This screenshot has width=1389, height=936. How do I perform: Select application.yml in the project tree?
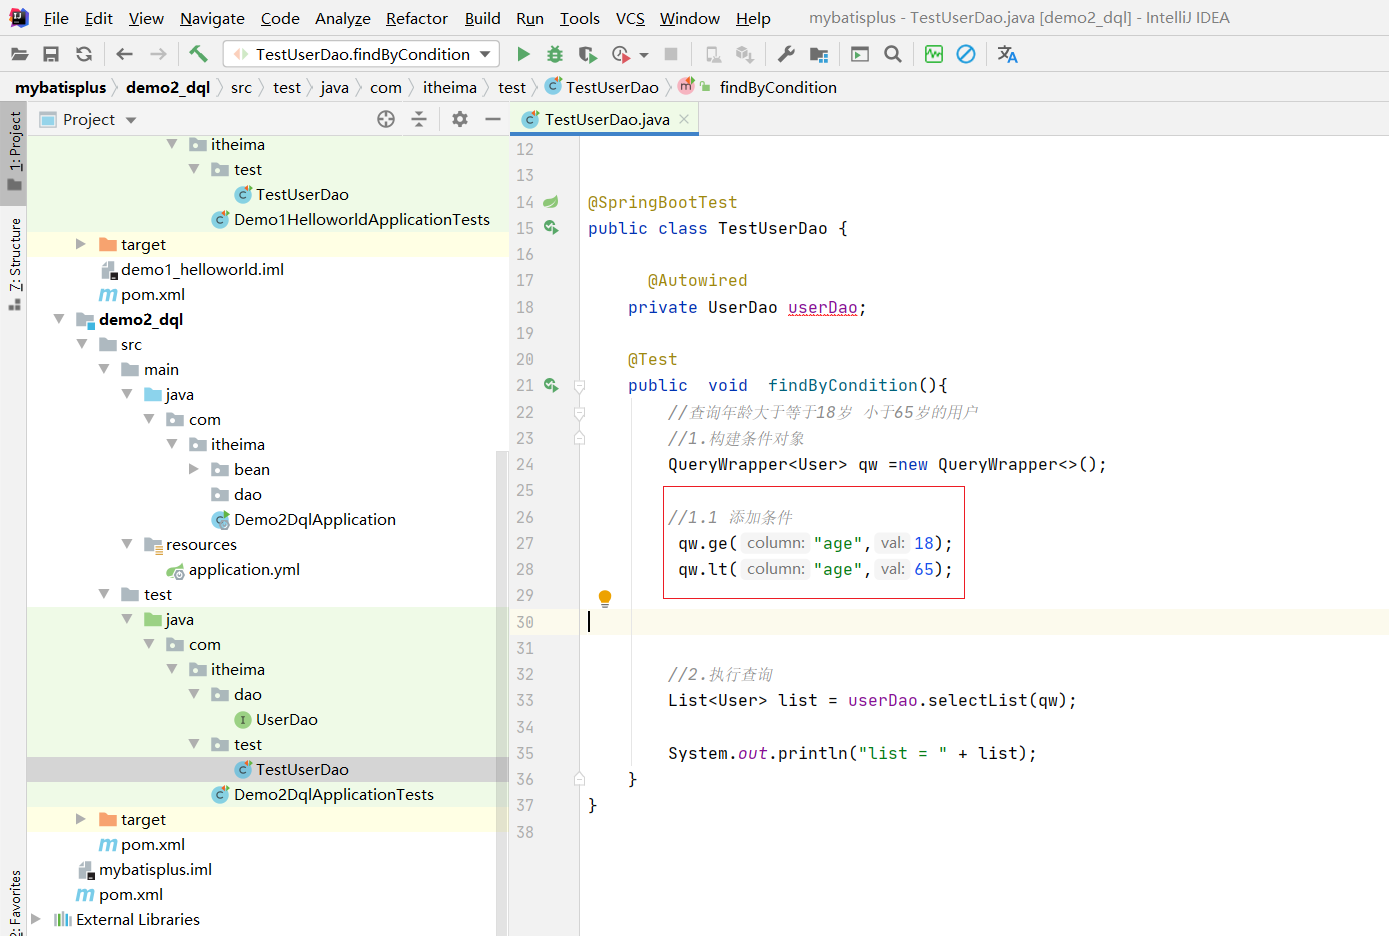(244, 569)
